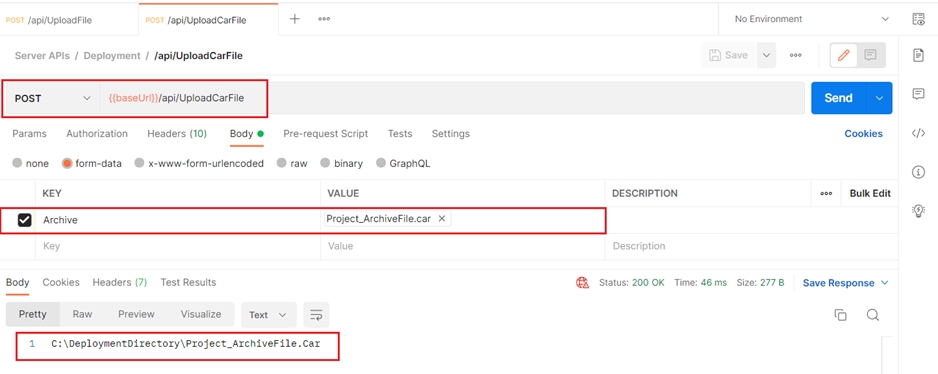Open the No Environment dropdown
Screen dimensions: 938x374
[811, 19]
